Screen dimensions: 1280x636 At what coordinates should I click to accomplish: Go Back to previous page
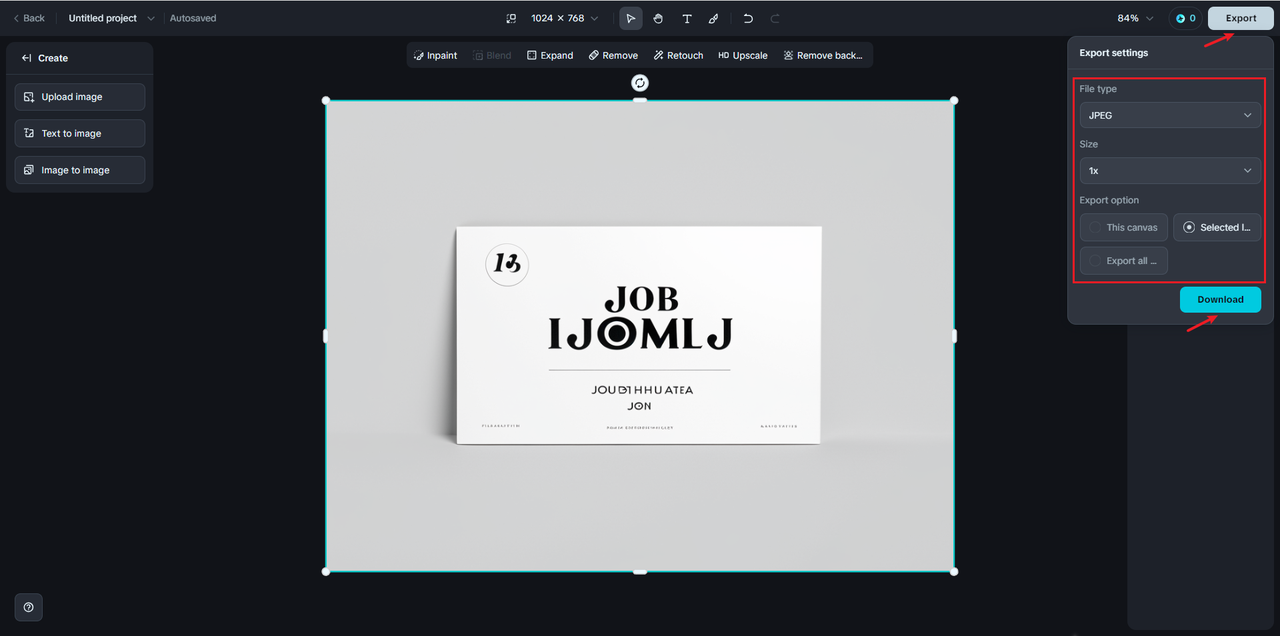[28, 18]
